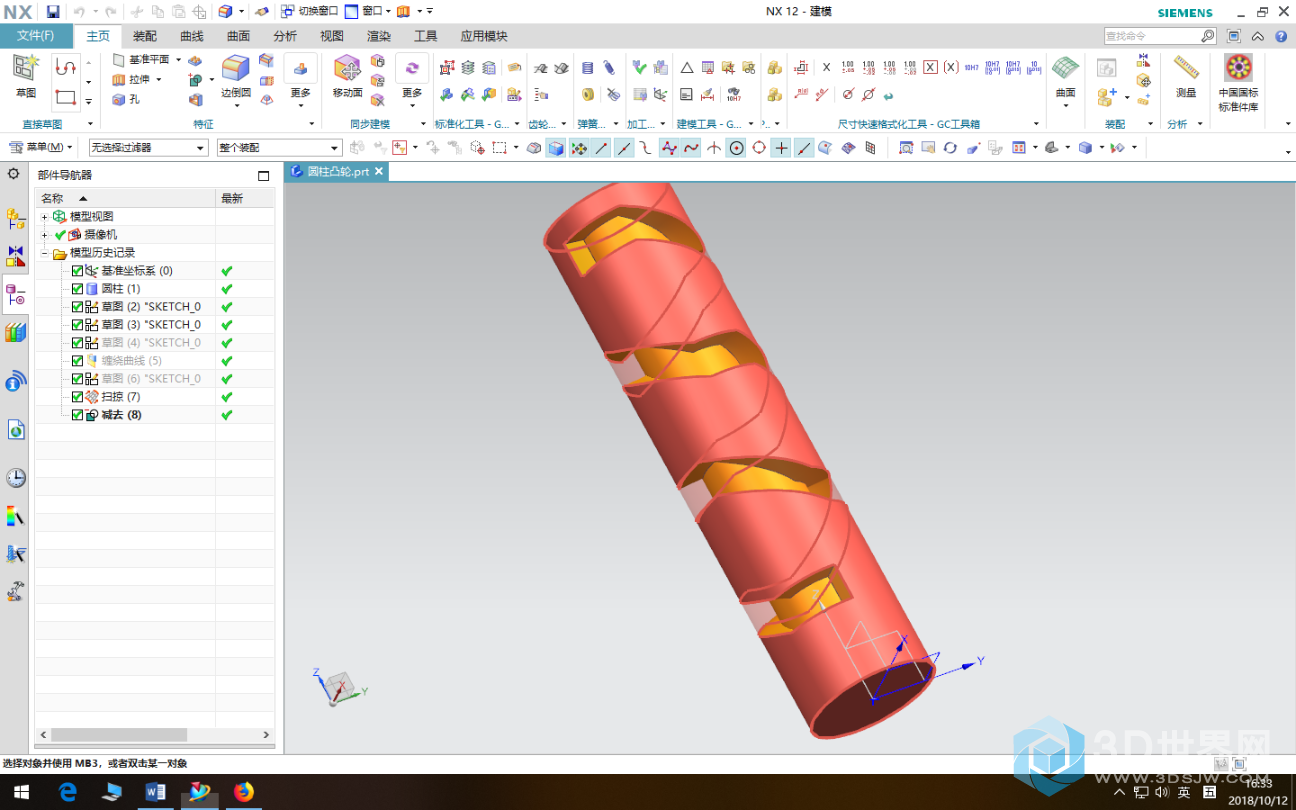The image size is (1296, 810).
Task: Select the Hole (孔) feature icon
Action: tap(118, 99)
